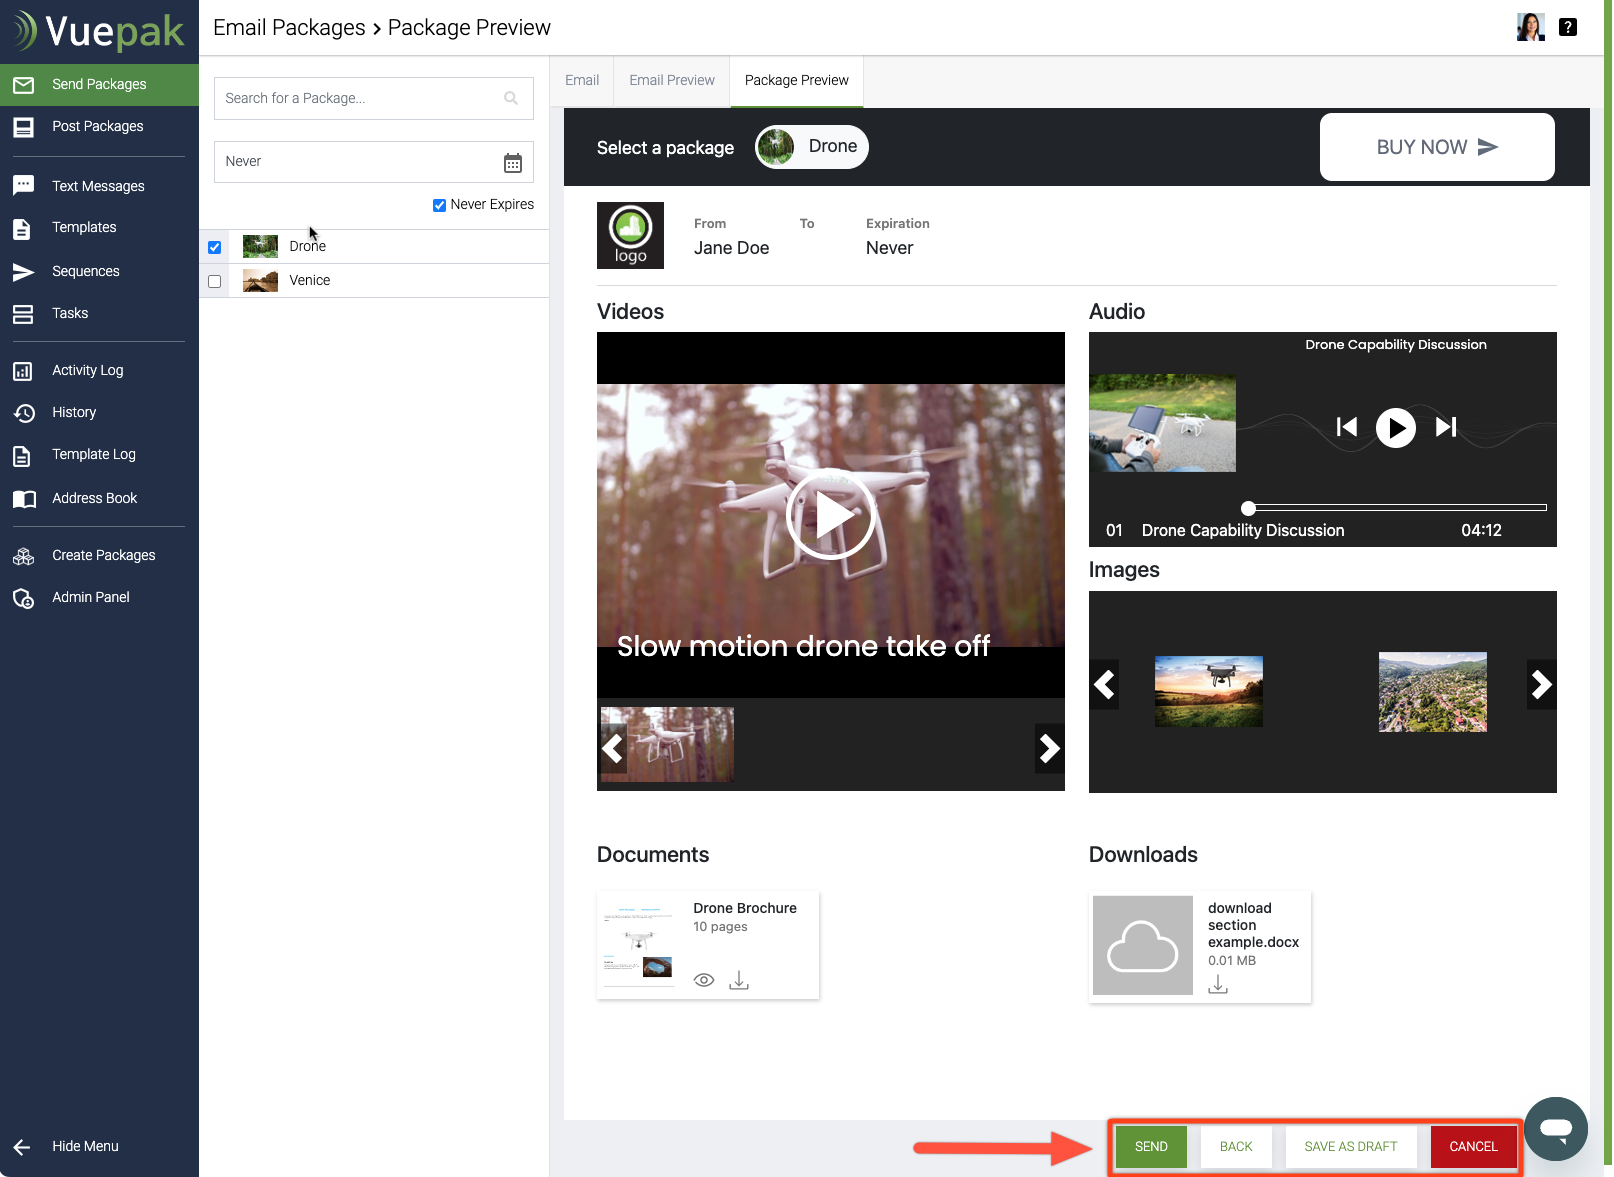Skip to next audio track
Viewport: 1614px width, 1177px height.
point(1446,427)
